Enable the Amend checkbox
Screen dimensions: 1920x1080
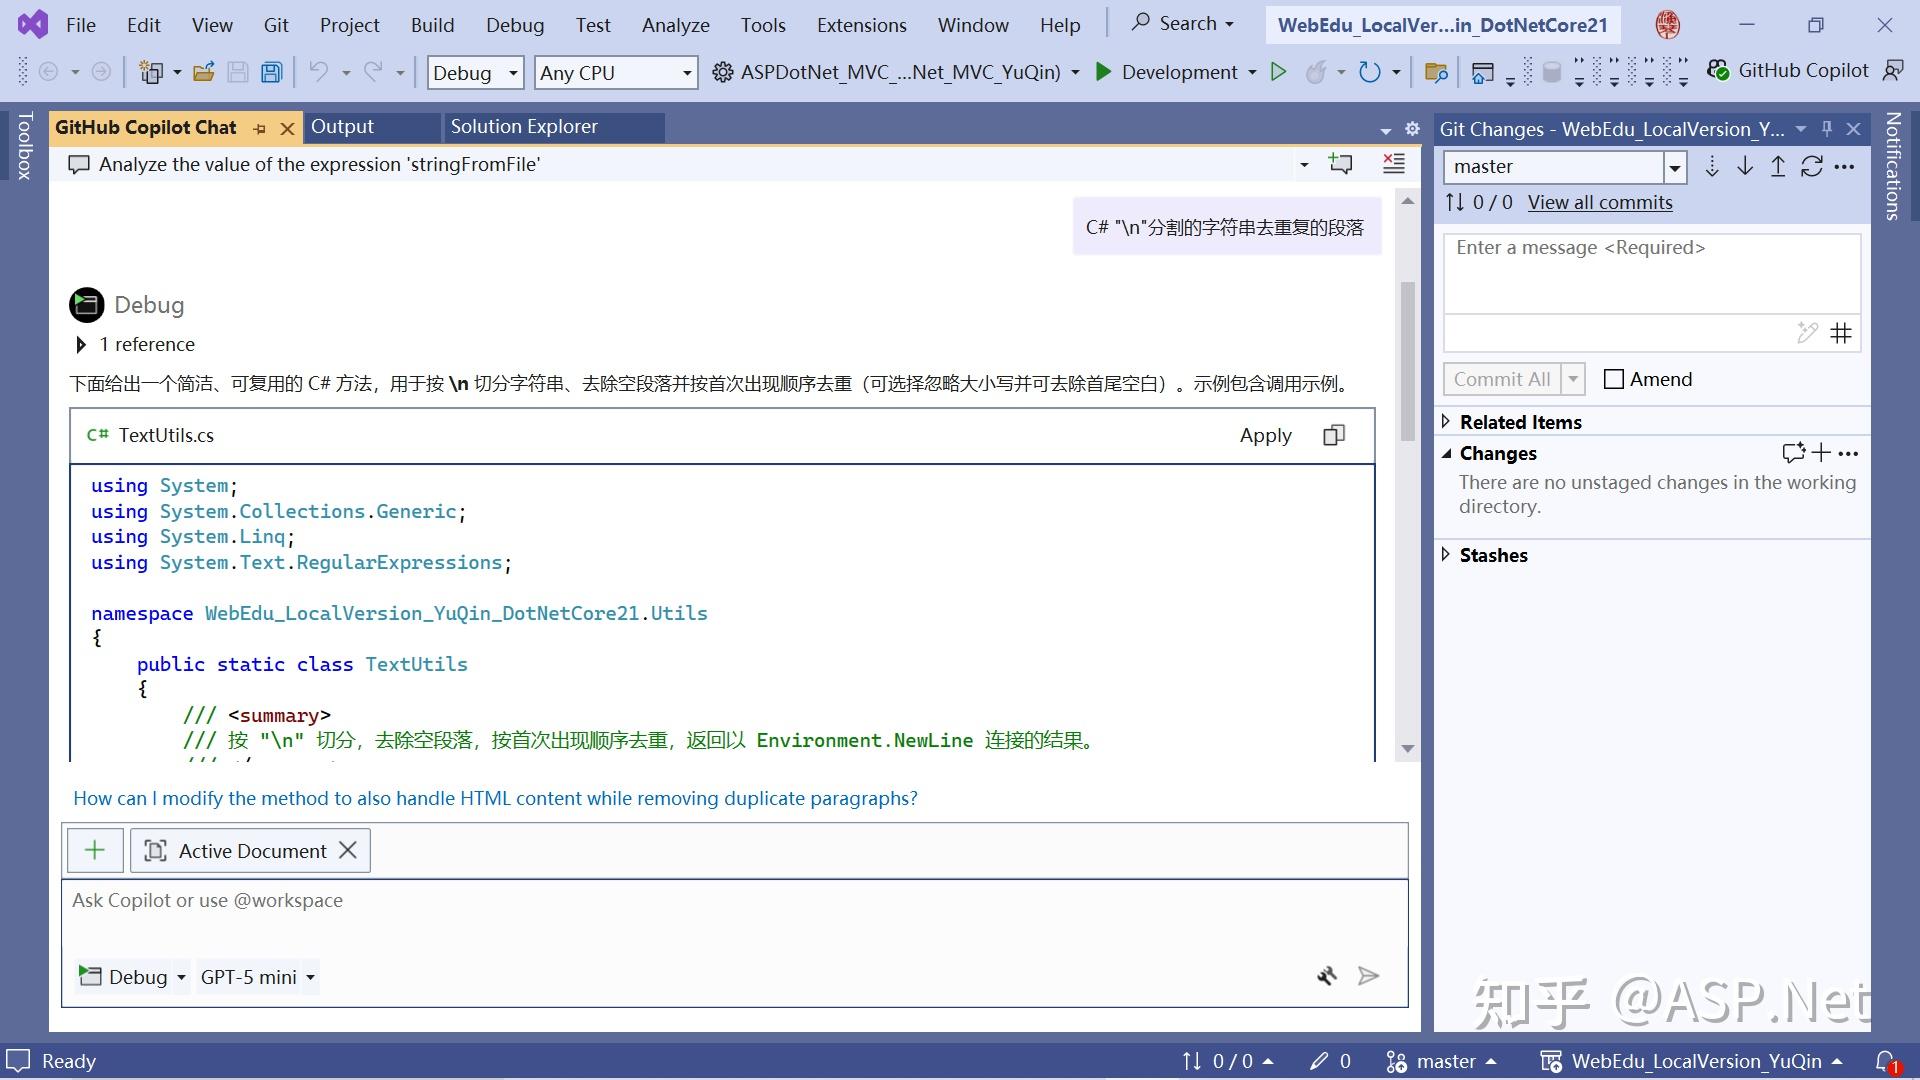coord(1613,379)
